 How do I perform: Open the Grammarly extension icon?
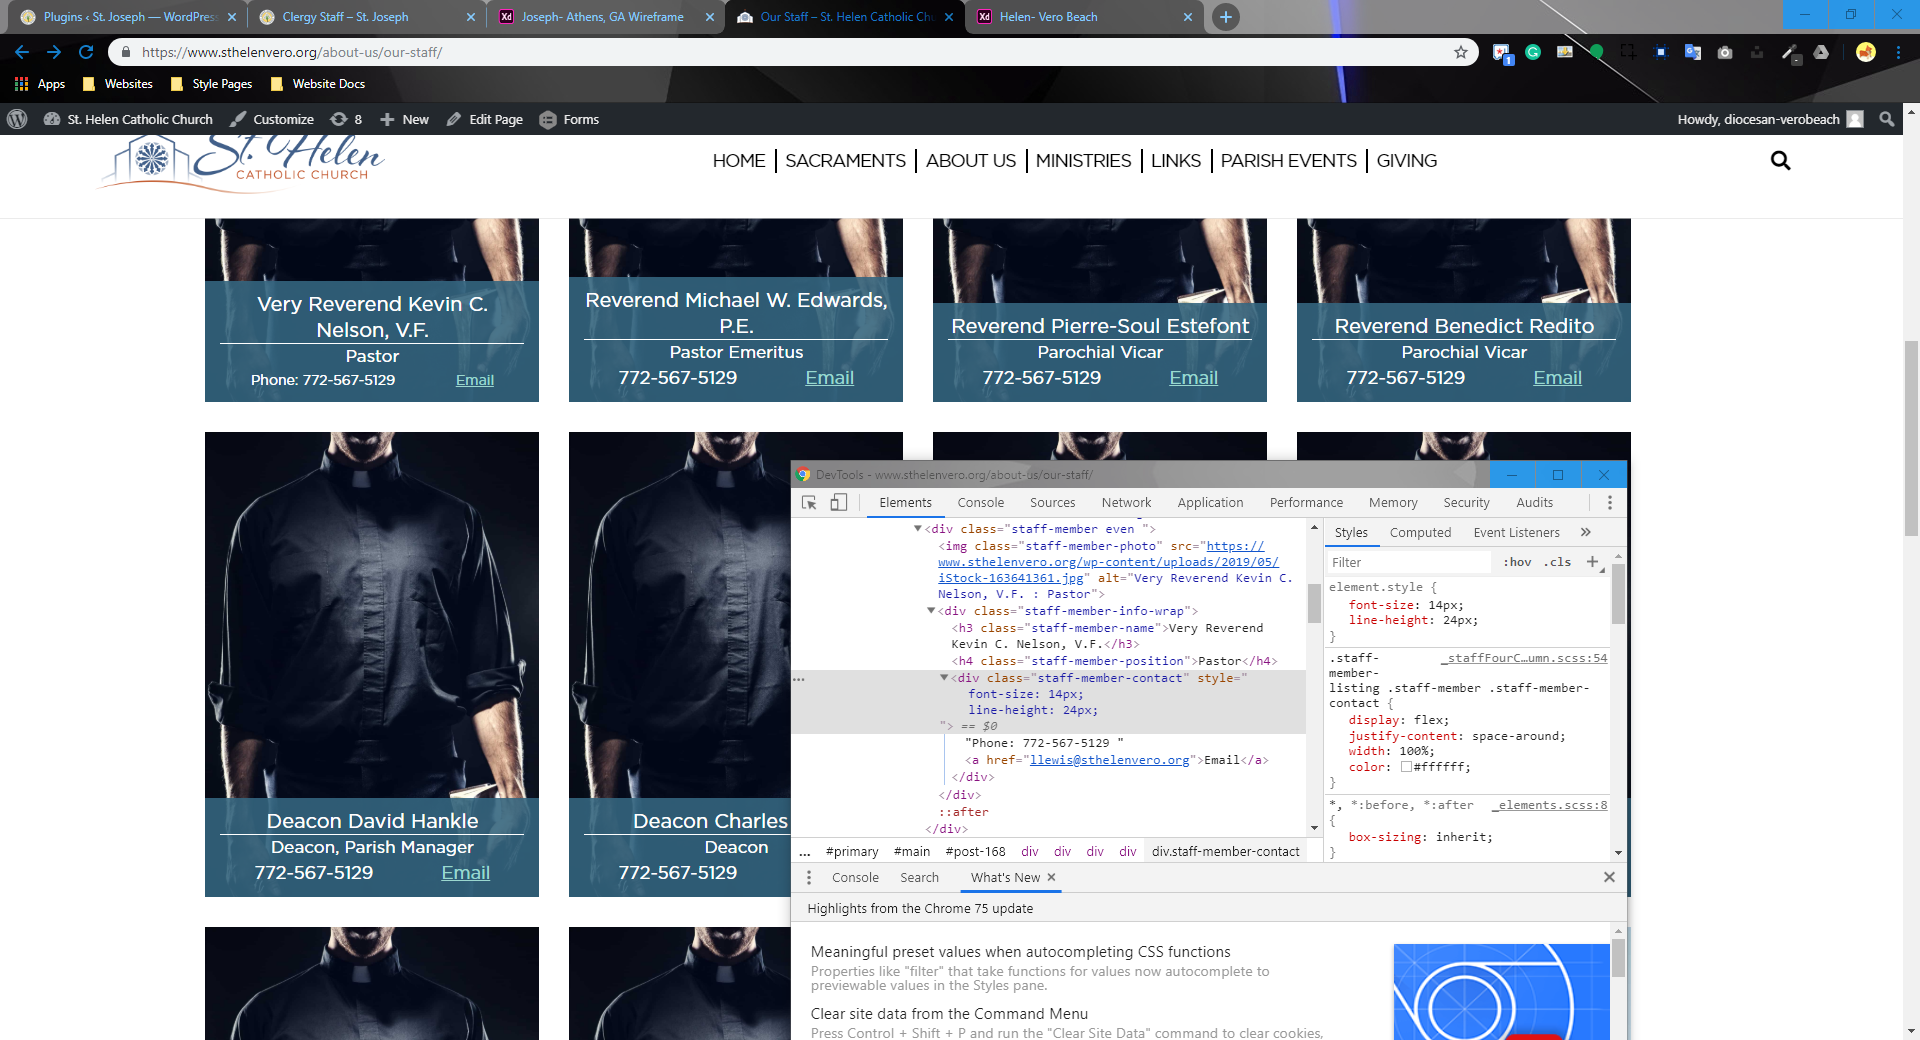[x=1533, y=52]
